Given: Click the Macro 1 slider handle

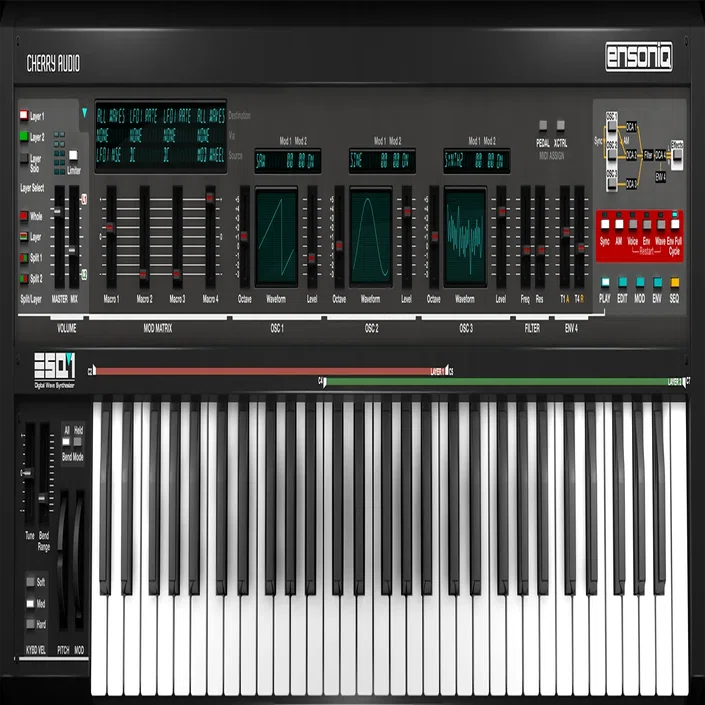Looking at the screenshot, I should click(x=110, y=227).
